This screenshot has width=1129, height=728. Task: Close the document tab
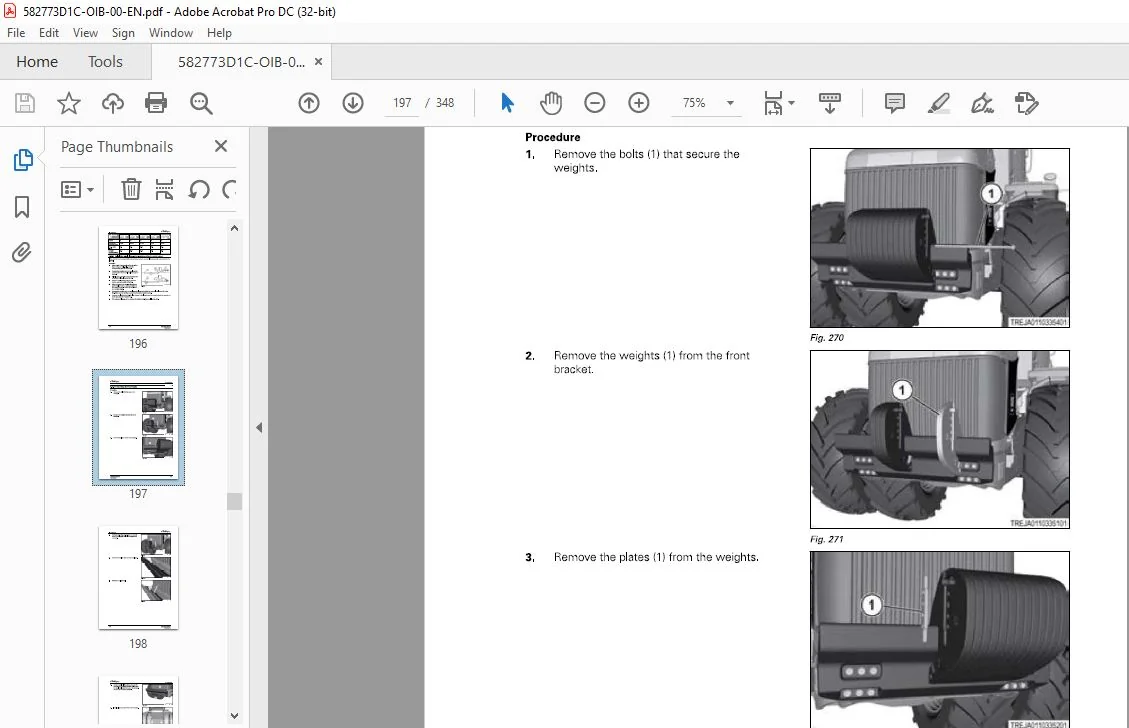click(318, 62)
